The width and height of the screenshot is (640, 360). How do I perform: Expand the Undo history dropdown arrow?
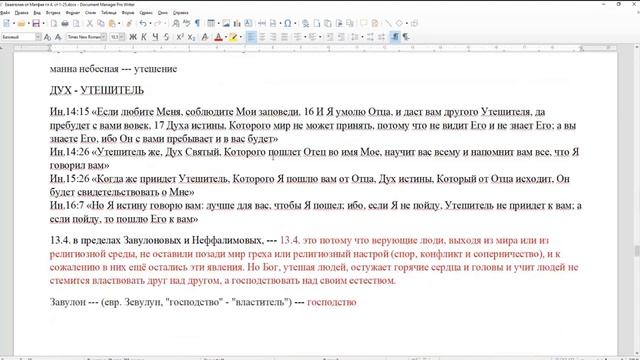(150, 23)
